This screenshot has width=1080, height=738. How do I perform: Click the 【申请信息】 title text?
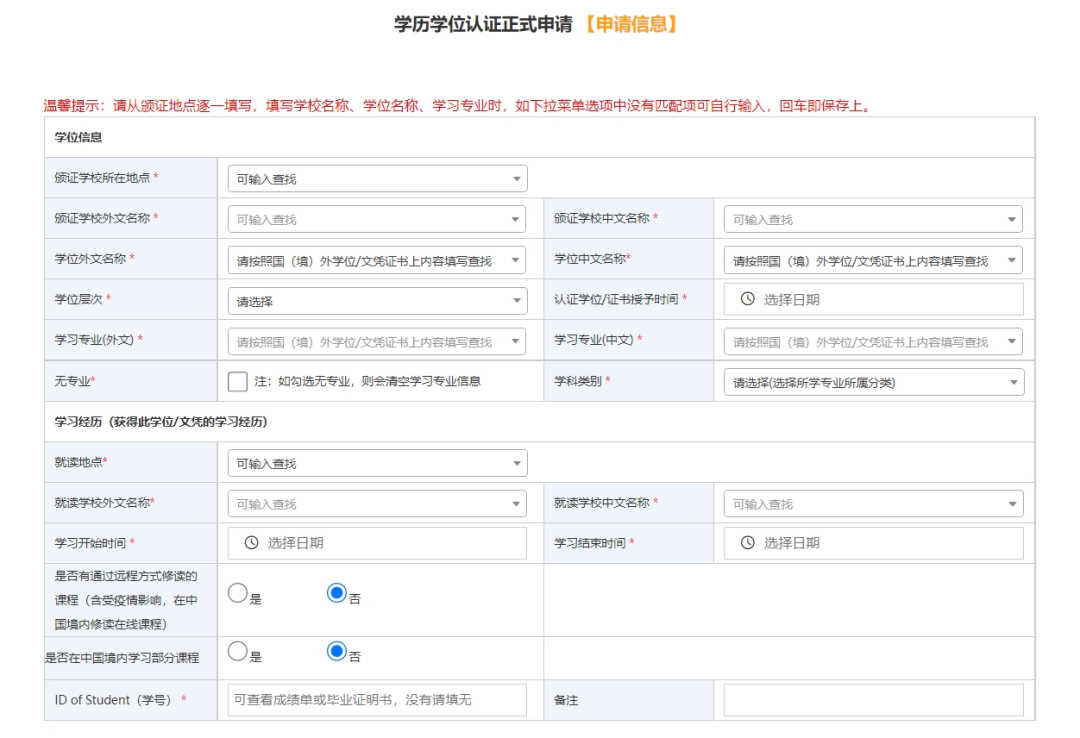point(631,24)
